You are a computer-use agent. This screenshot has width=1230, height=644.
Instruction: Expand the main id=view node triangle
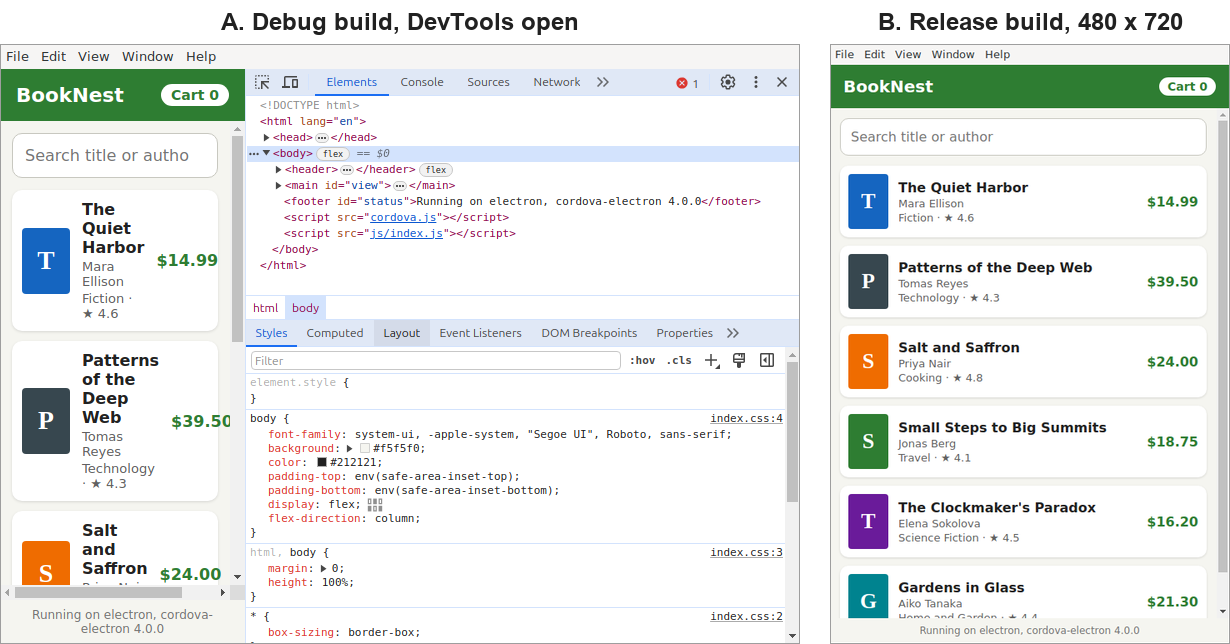(x=279, y=185)
